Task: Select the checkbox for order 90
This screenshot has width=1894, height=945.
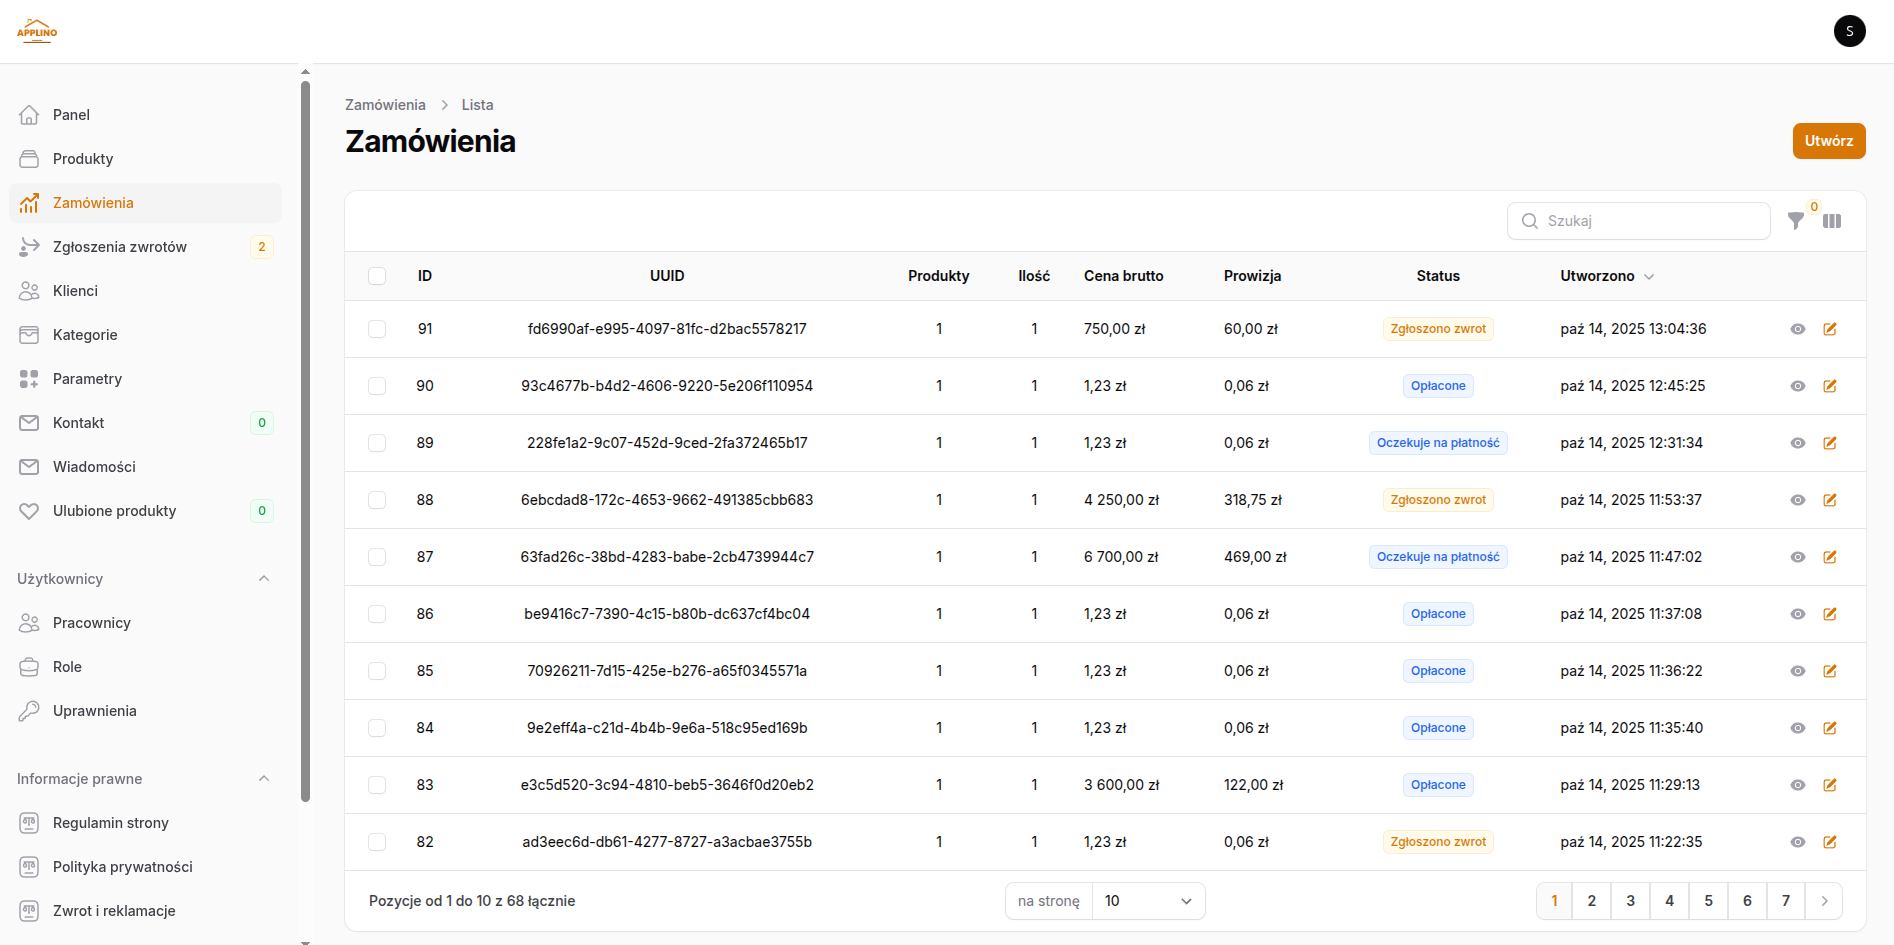Action: [377, 386]
